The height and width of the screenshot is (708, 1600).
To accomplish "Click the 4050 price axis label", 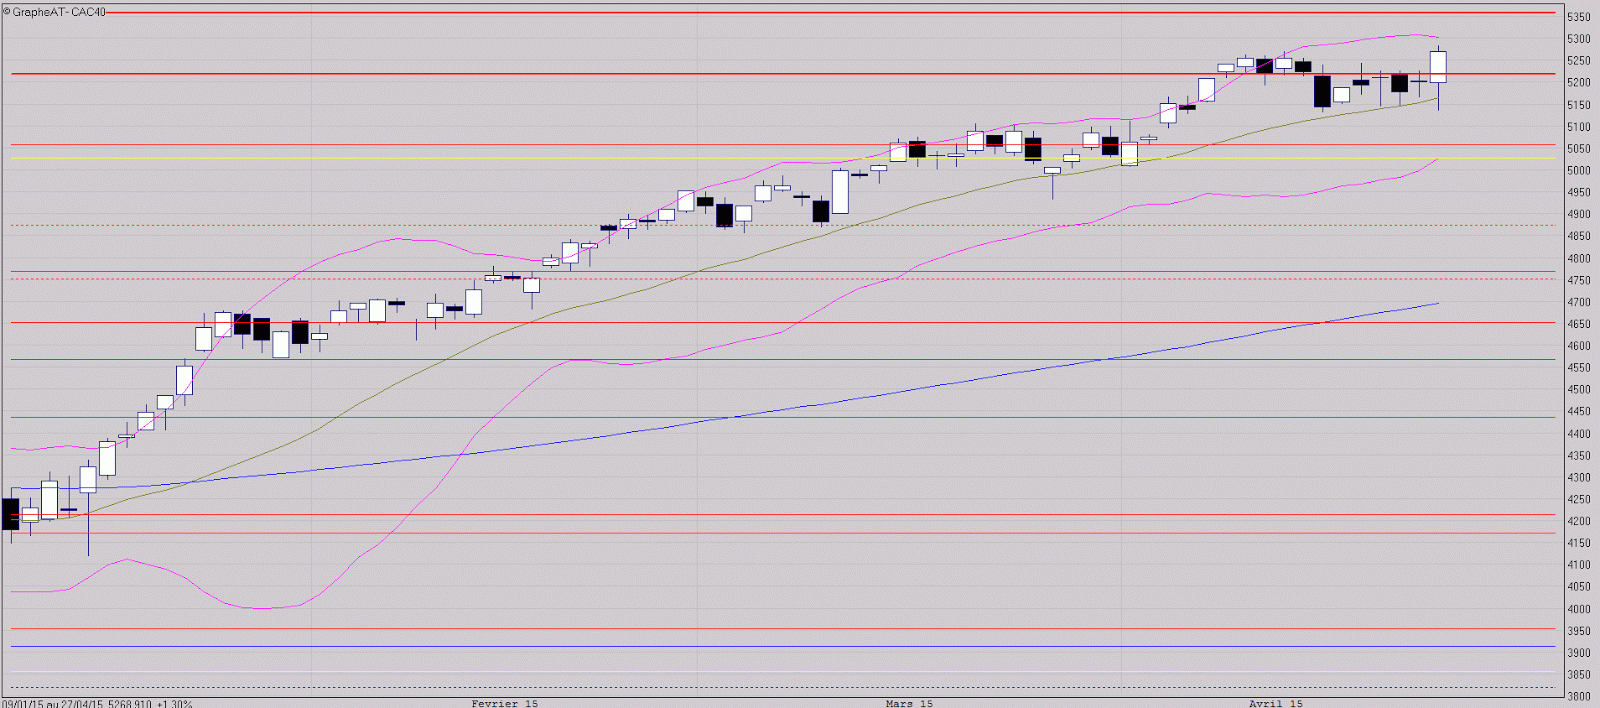I will [1578, 587].
